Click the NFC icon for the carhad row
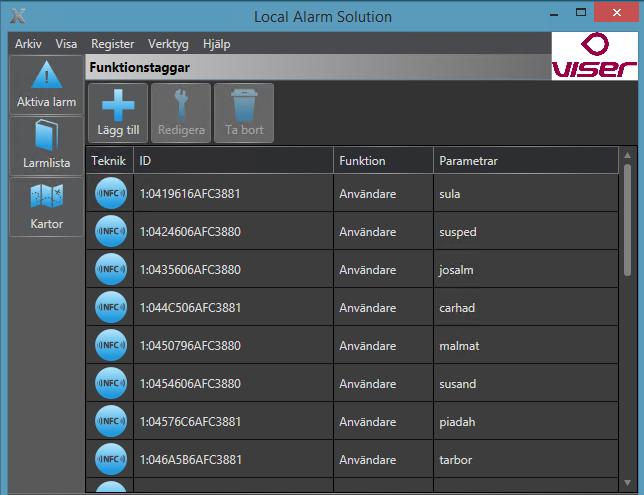644x495 pixels. click(110, 307)
